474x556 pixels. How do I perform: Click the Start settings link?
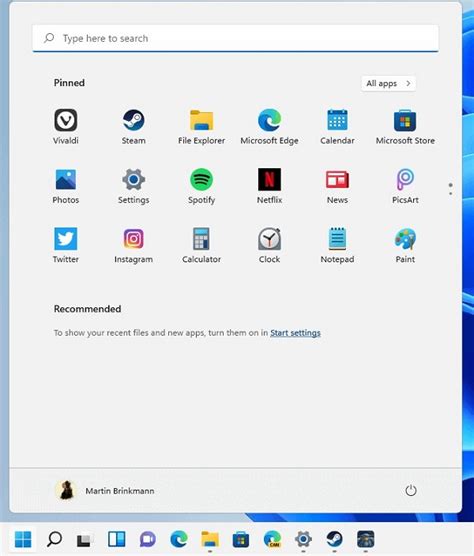click(295, 333)
